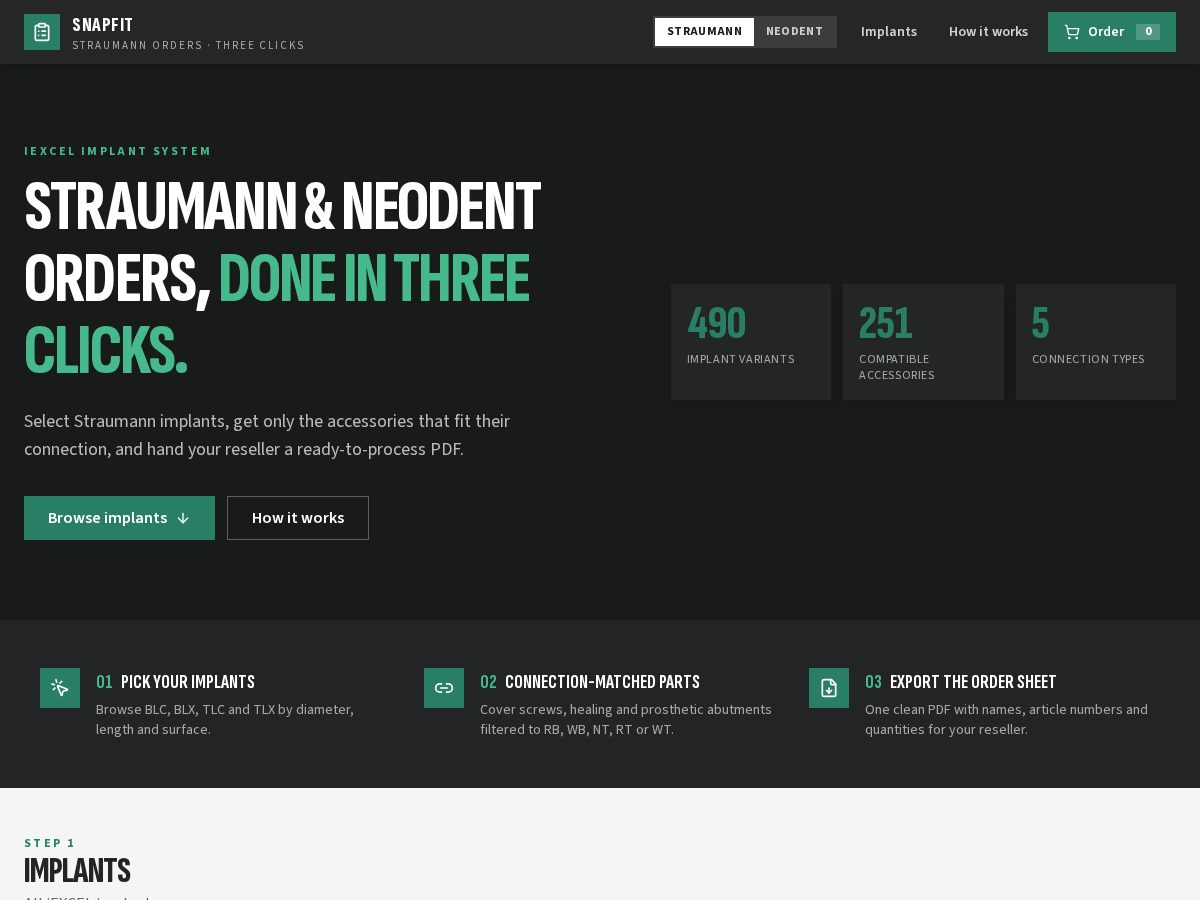Click the IMPLANTS section heading

[x=77, y=870]
